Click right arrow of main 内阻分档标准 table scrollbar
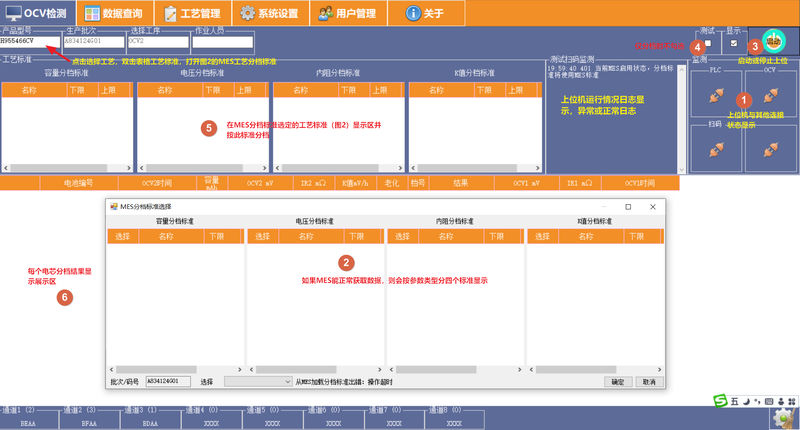The height and width of the screenshot is (430, 800). (x=400, y=168)
